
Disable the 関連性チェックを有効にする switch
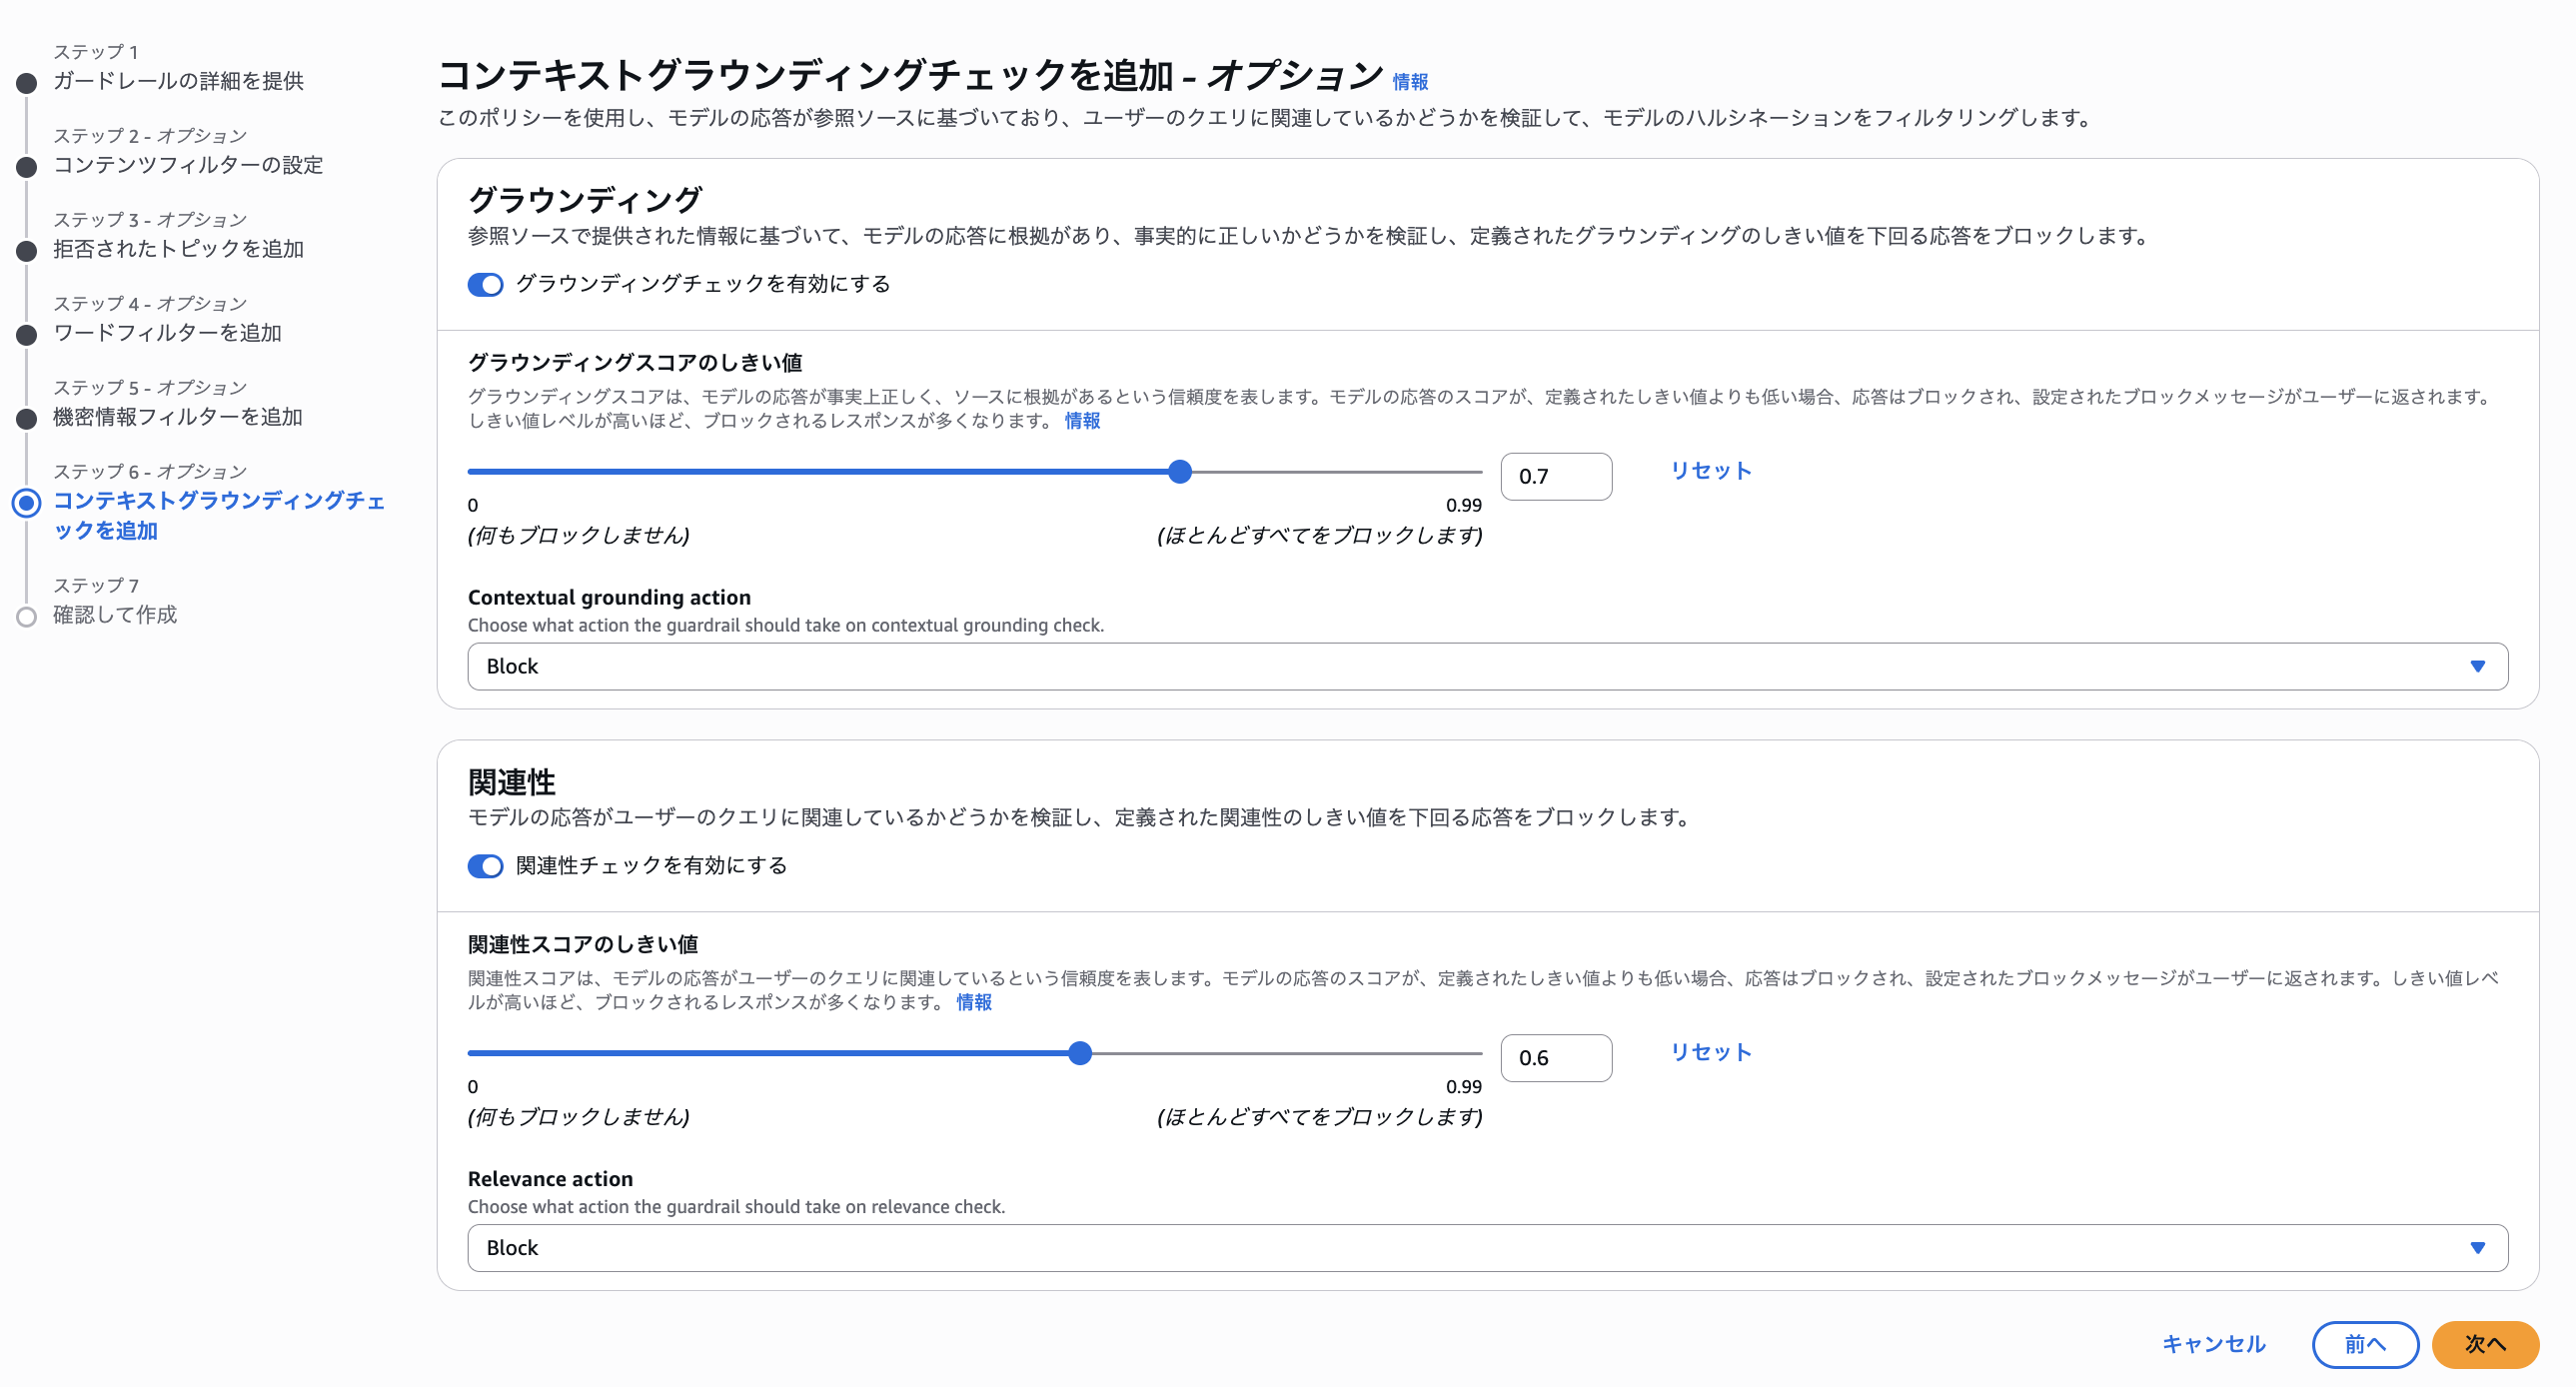pos(485,866)
